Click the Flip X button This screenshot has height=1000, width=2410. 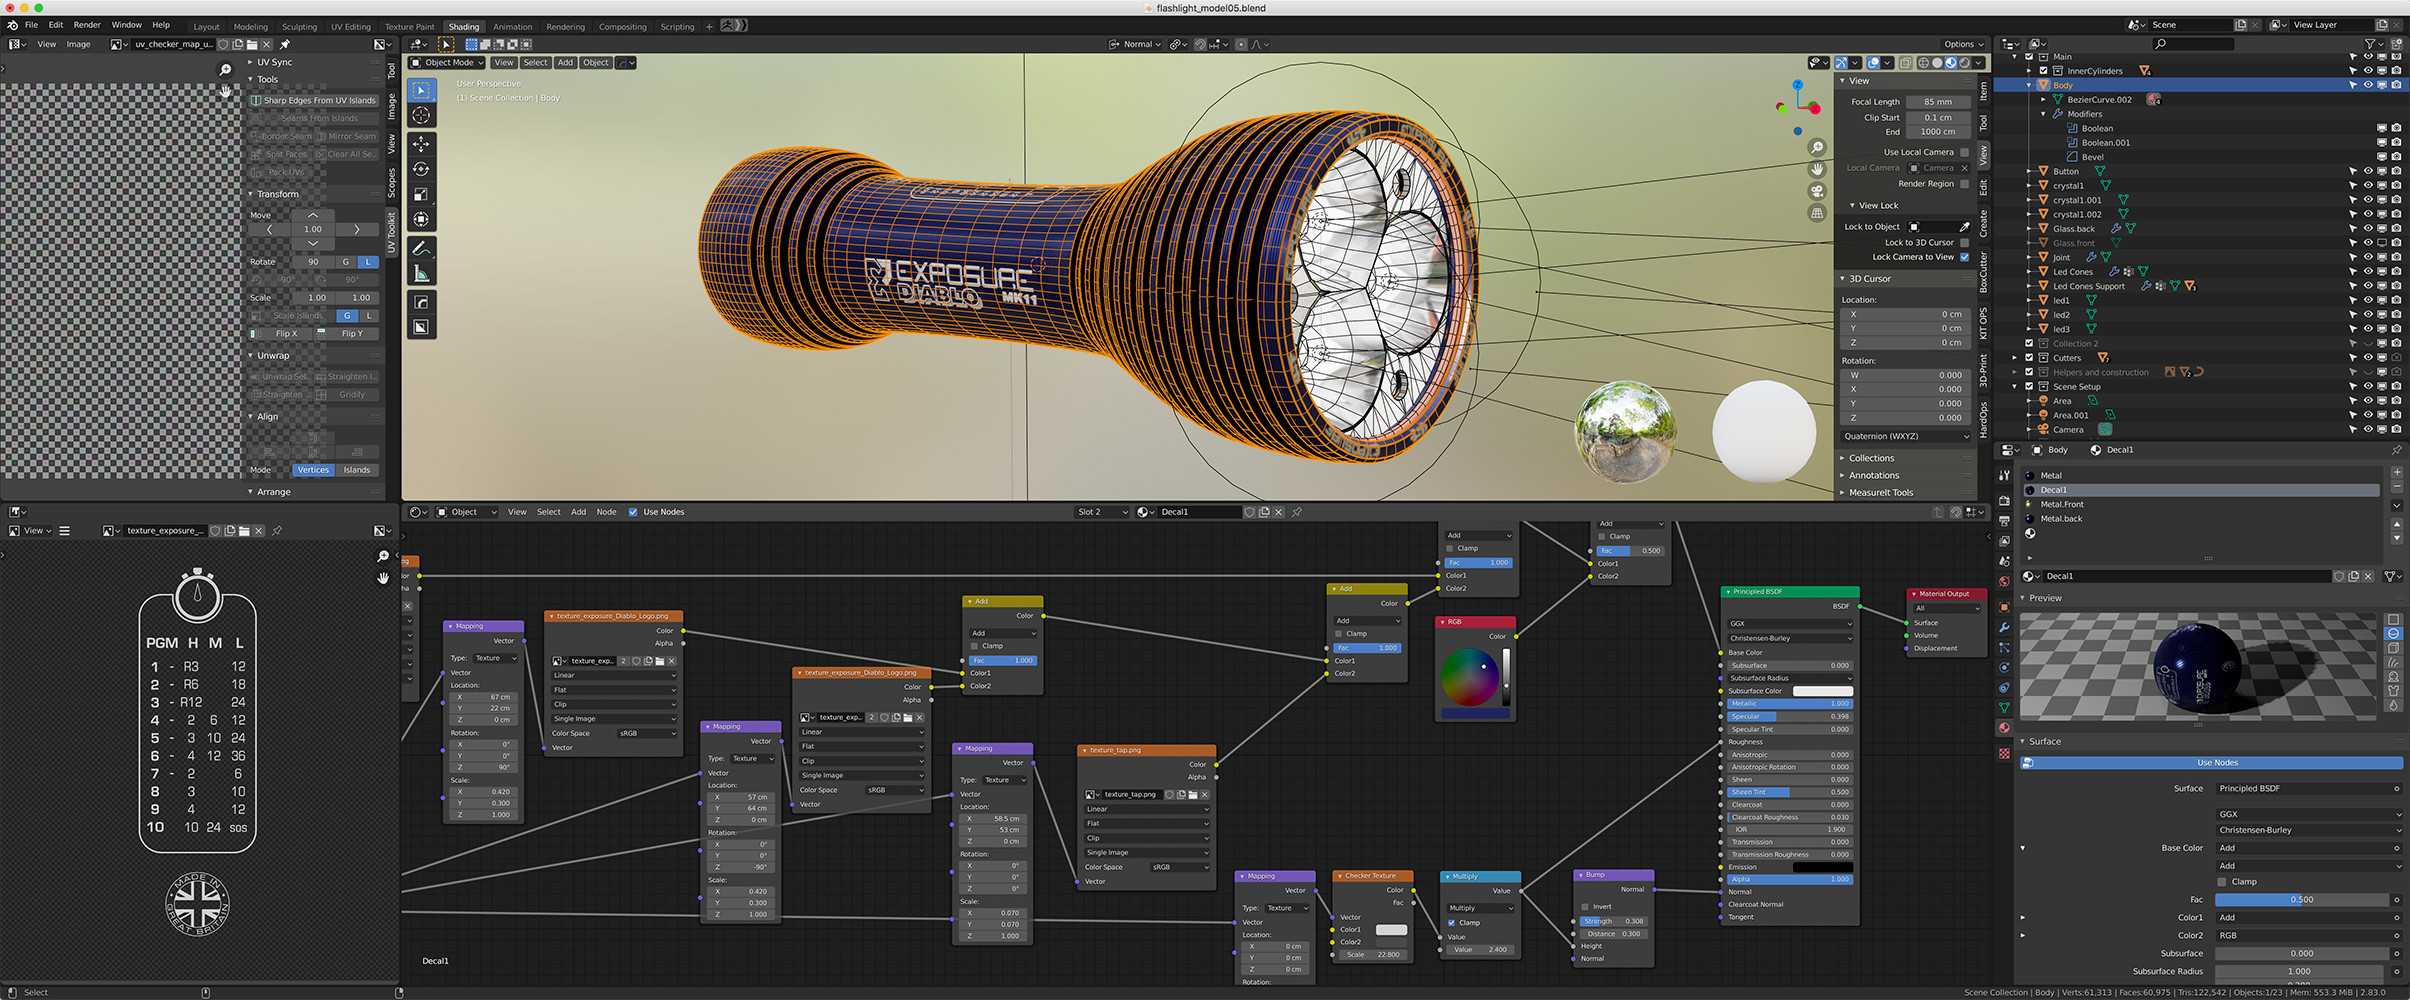tap(282, 333)
